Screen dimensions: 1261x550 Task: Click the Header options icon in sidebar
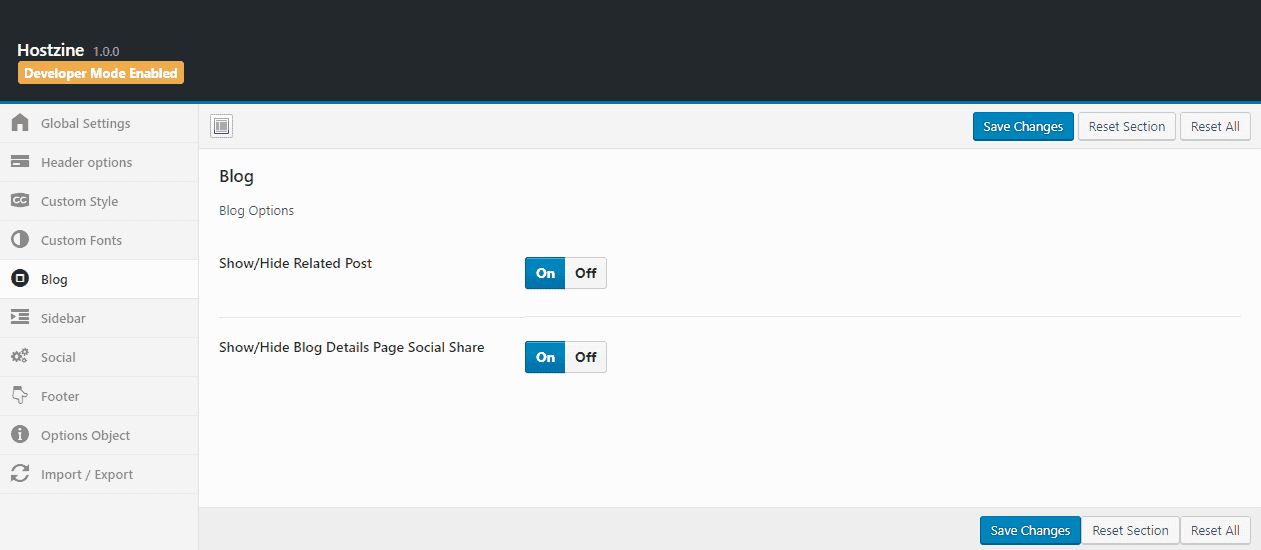tap(20, 162)
